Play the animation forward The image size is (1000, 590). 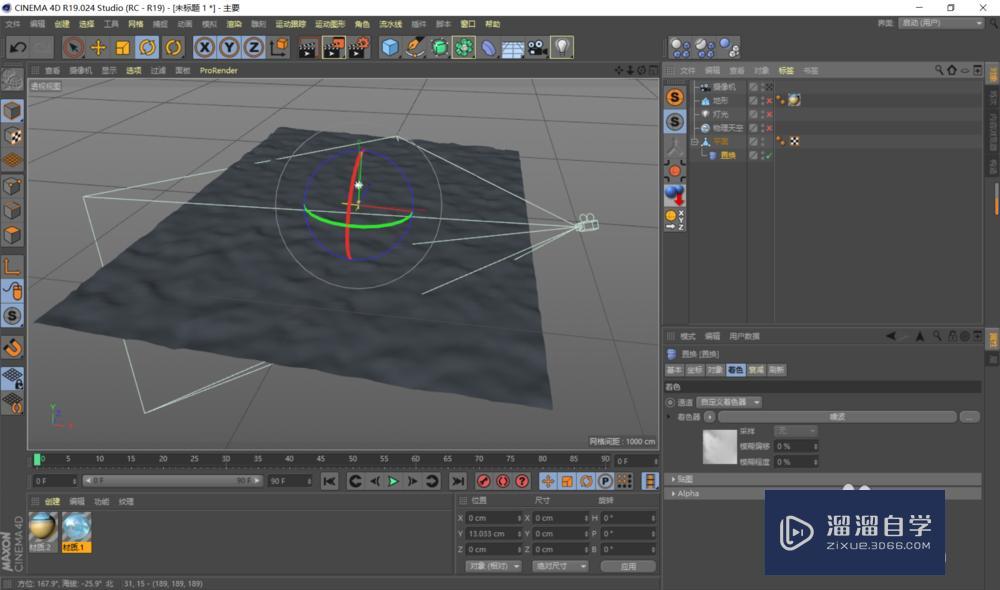tap(393, 482)
